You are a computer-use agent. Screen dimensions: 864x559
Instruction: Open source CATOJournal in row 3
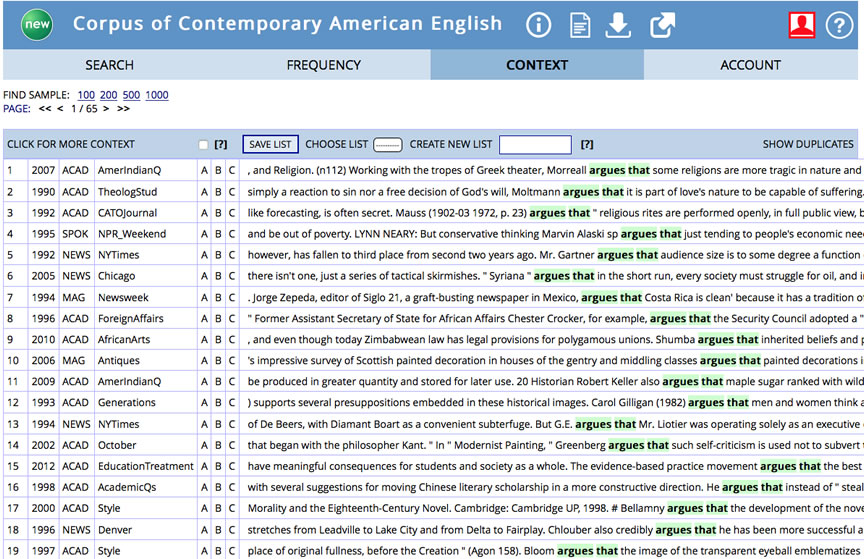127,213
